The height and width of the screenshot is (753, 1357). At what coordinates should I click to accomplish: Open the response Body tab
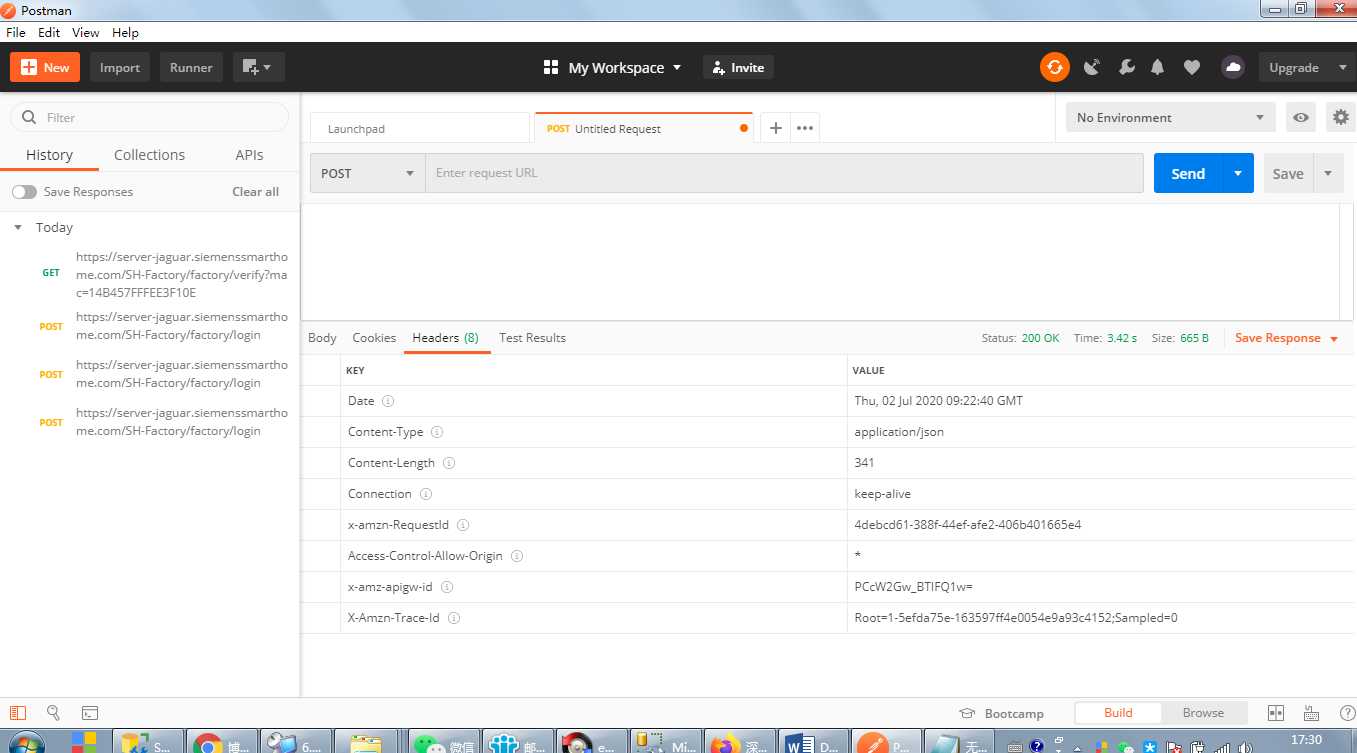point(322,338)
